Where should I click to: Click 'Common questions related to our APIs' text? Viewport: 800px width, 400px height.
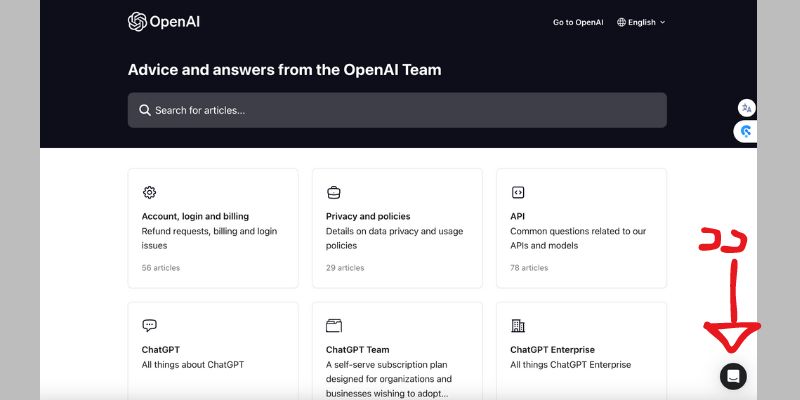[x=578, y=238]
